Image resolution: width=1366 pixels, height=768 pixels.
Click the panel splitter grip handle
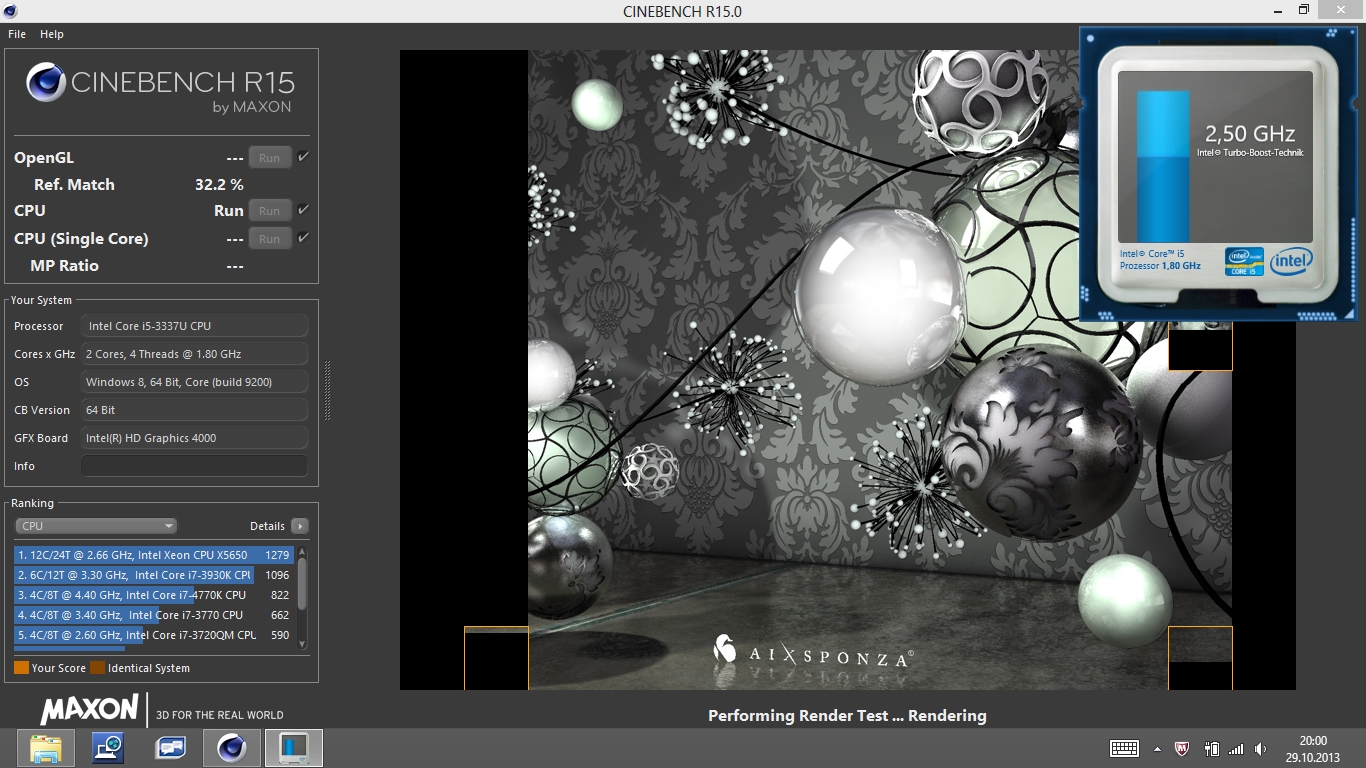pyautogui.click(x=327, y=391)
